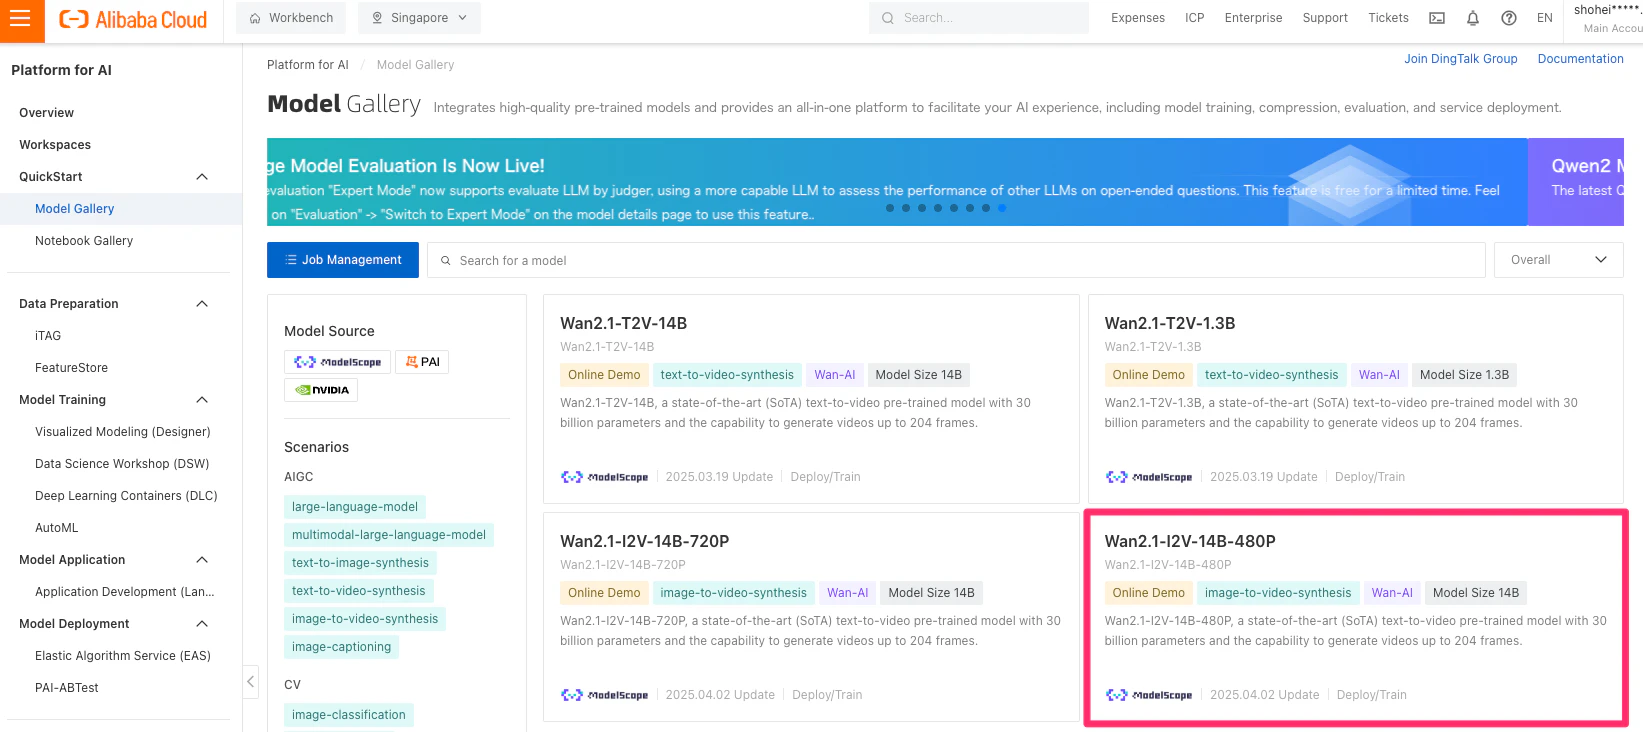This screenshot has width=1643, height=732.
Task: Select Notebook Gallery in sidebar
Action: [84, 241]
